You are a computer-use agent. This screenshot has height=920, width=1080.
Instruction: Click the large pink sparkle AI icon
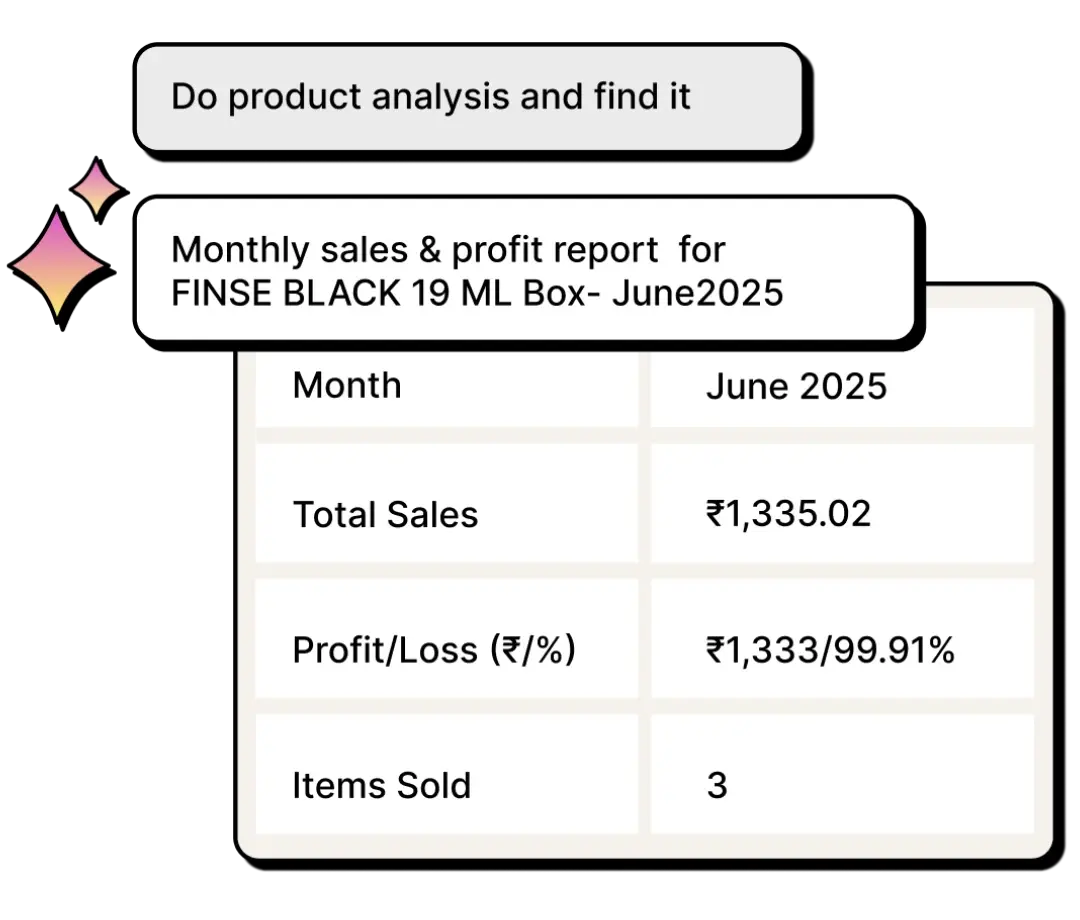58,263
